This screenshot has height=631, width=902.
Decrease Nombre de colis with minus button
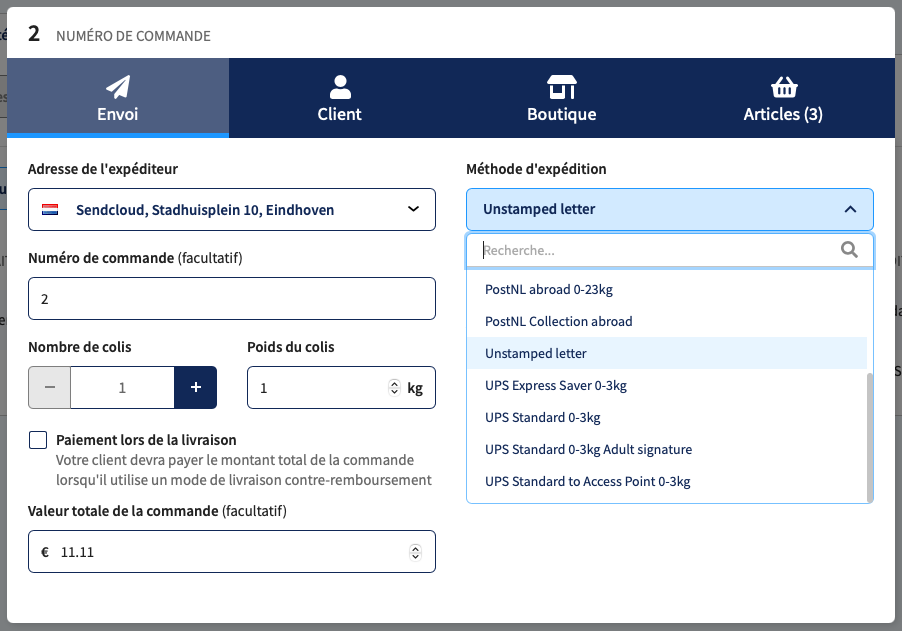point(49,388)
